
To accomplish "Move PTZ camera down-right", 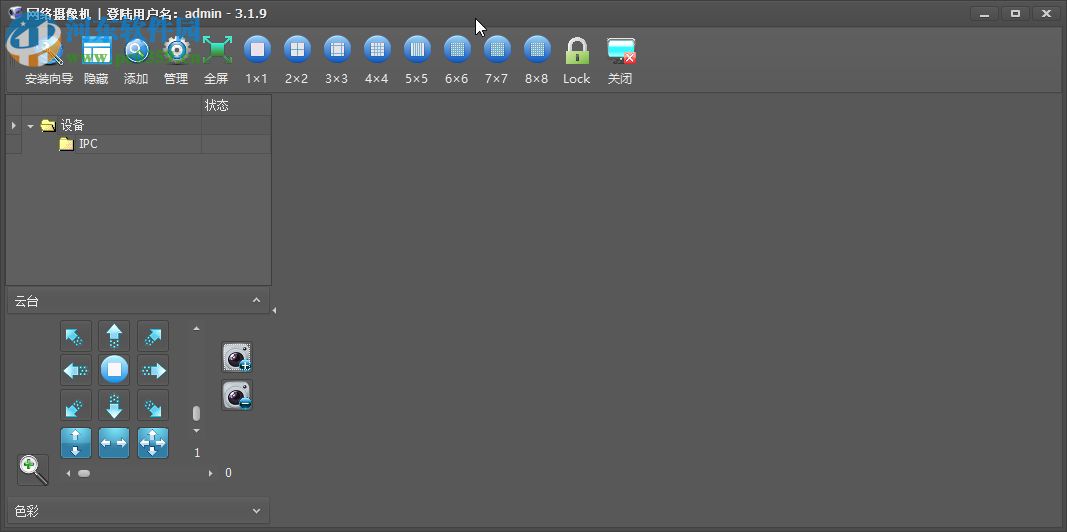I will (153, 406).
